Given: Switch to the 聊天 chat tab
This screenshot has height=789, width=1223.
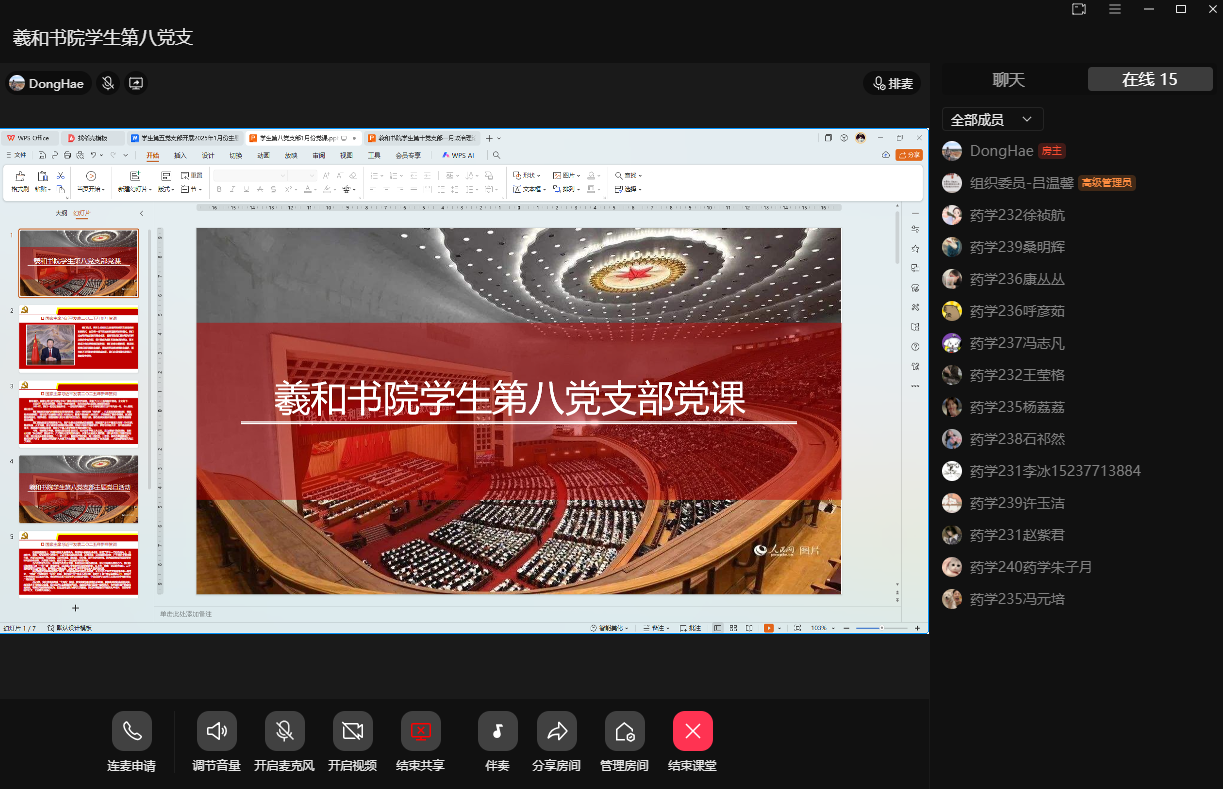Looking at the screenshot, I should pyautogui.click(x=1008, y=80).
